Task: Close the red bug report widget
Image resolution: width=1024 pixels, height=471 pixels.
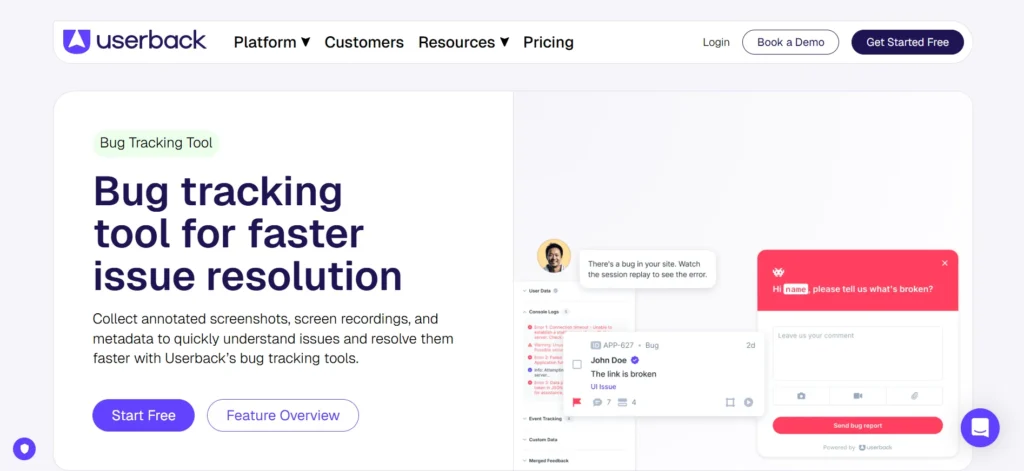Action: [x=944, y=263]
